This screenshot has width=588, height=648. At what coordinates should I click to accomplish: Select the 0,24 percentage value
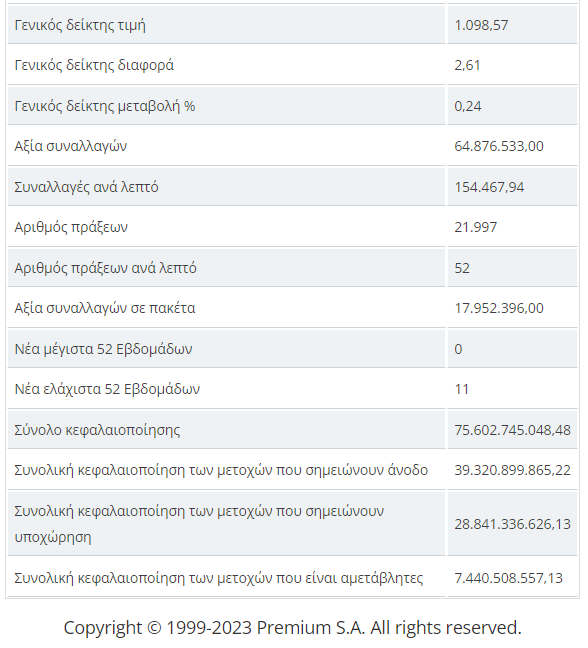pos(468,106)
